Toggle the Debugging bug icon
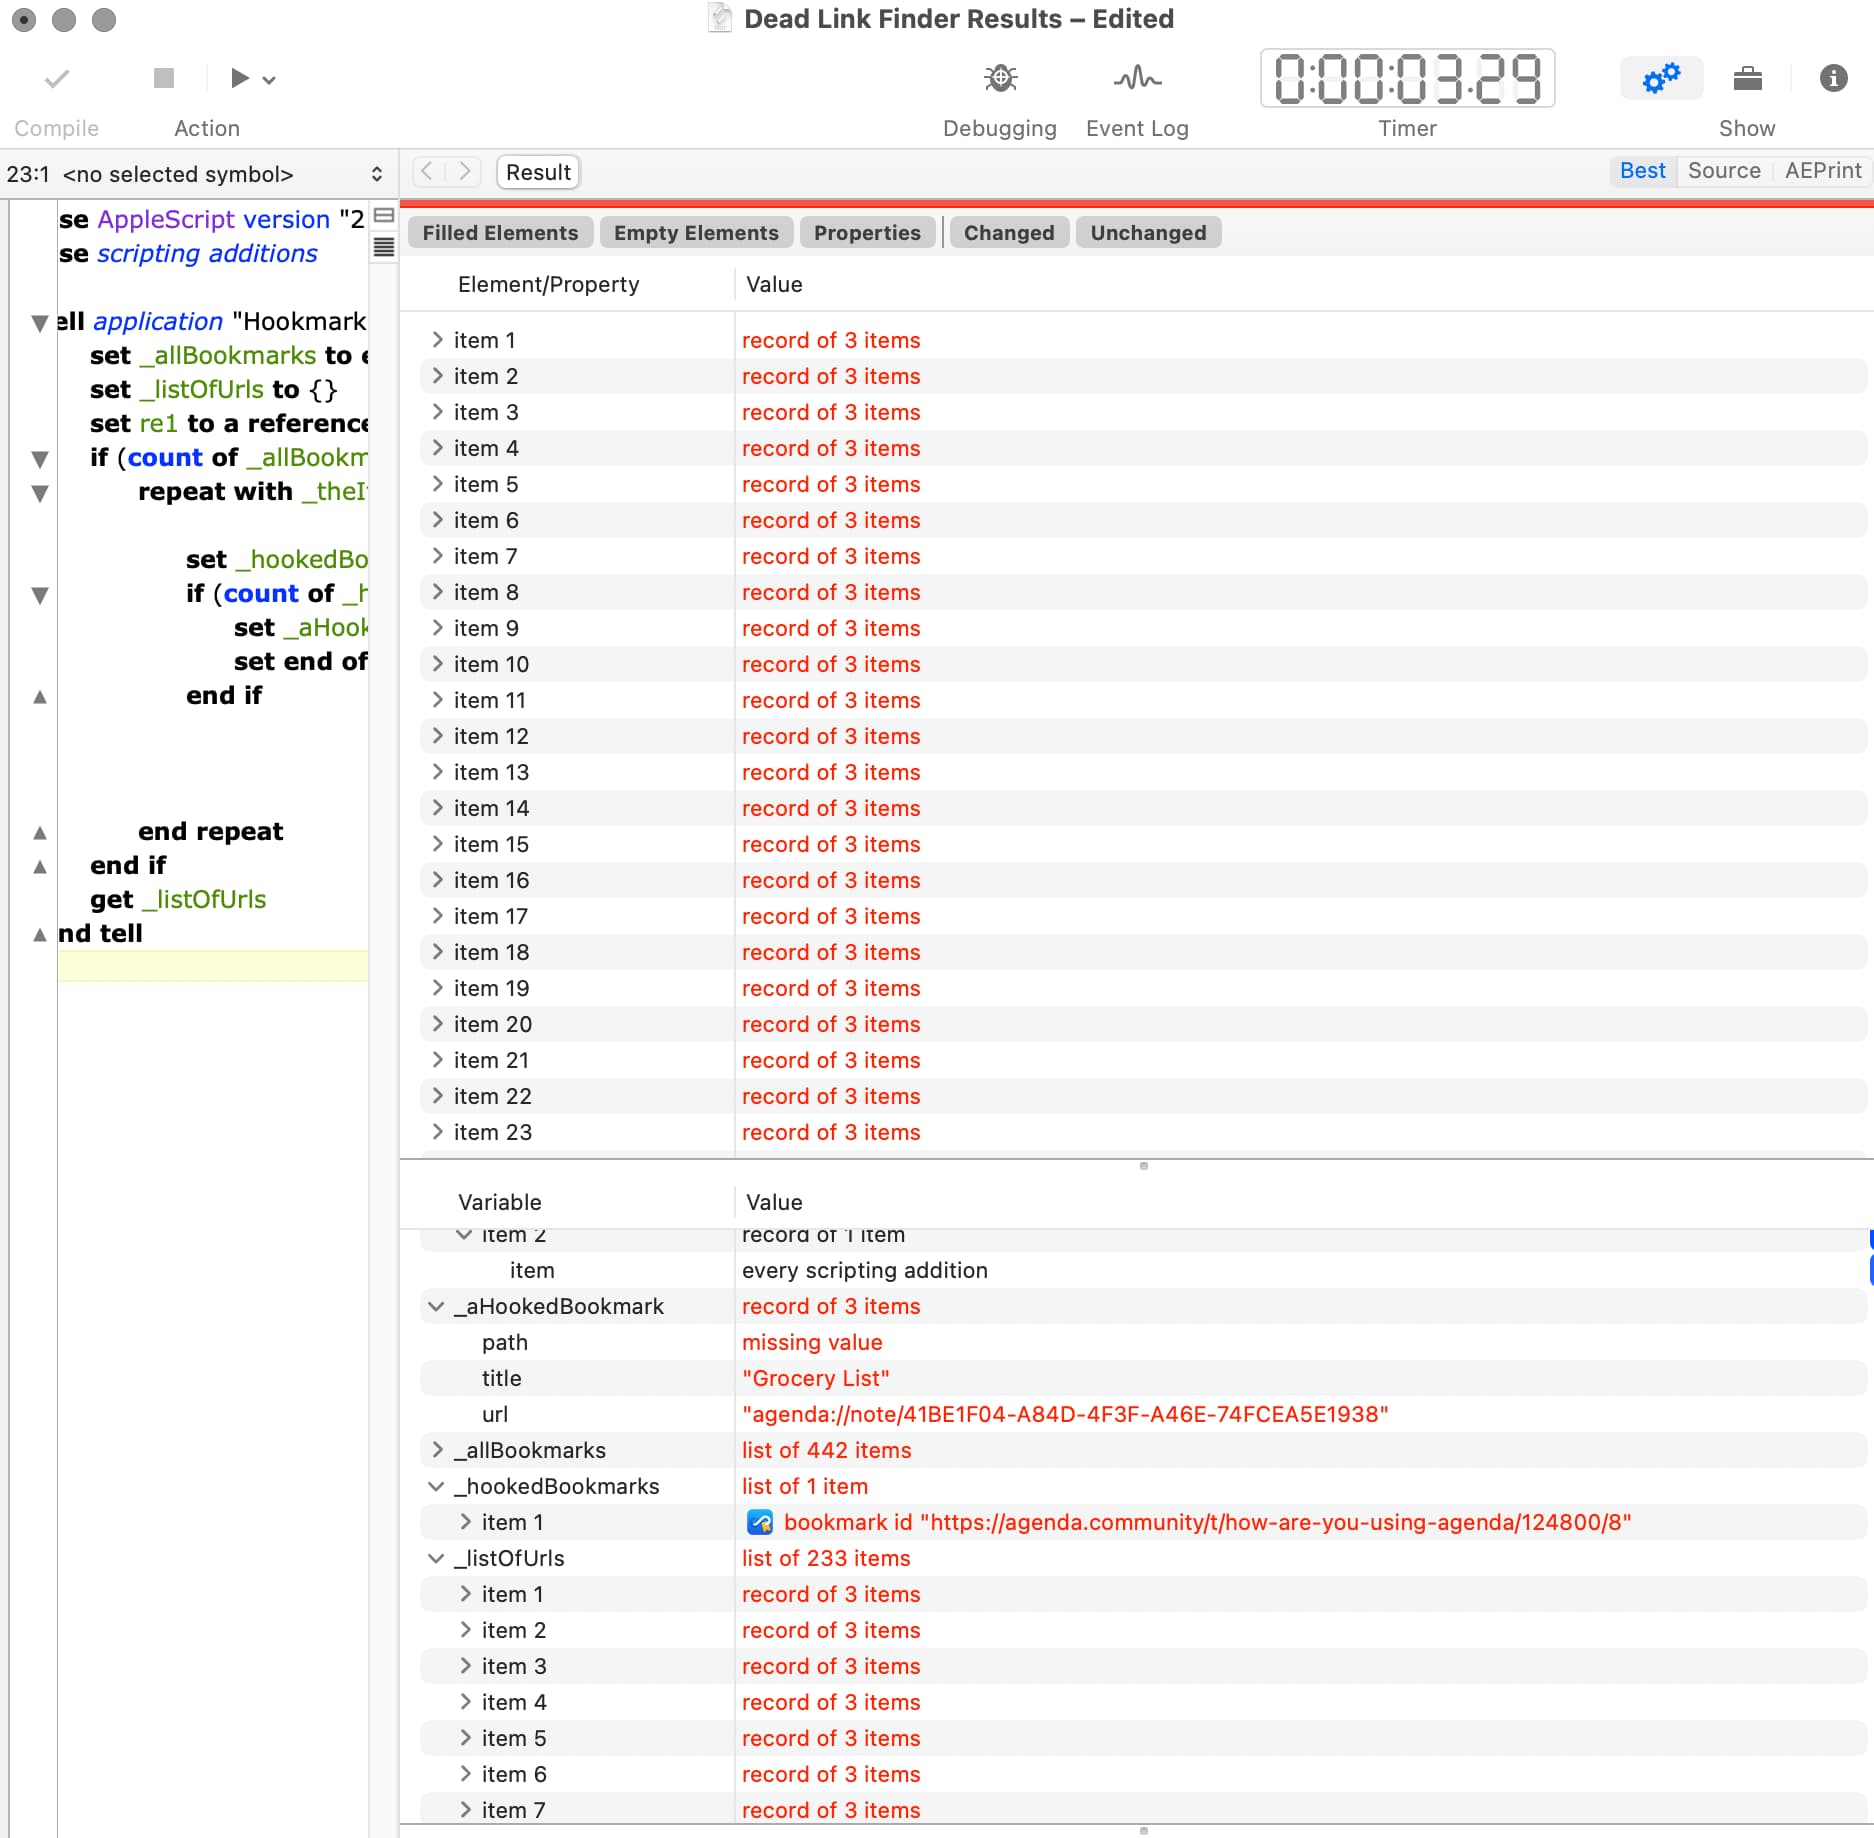The height and width of the screenshot is (1838, 1874). pos(1000,78)
